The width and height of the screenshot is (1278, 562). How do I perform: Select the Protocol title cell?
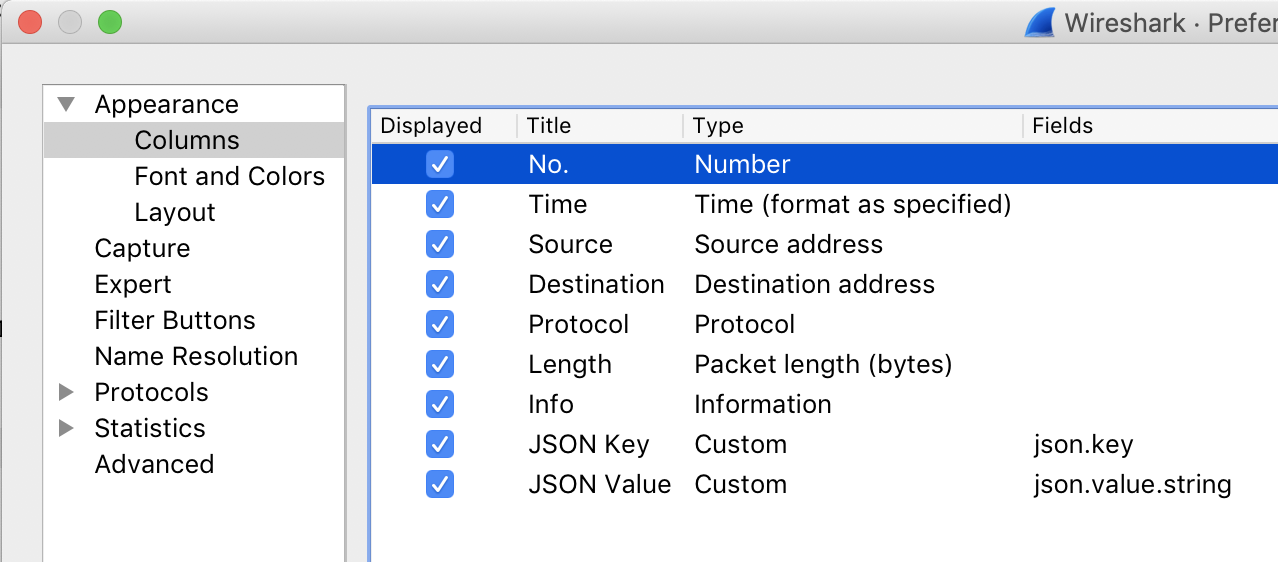[x=579, y=324]
